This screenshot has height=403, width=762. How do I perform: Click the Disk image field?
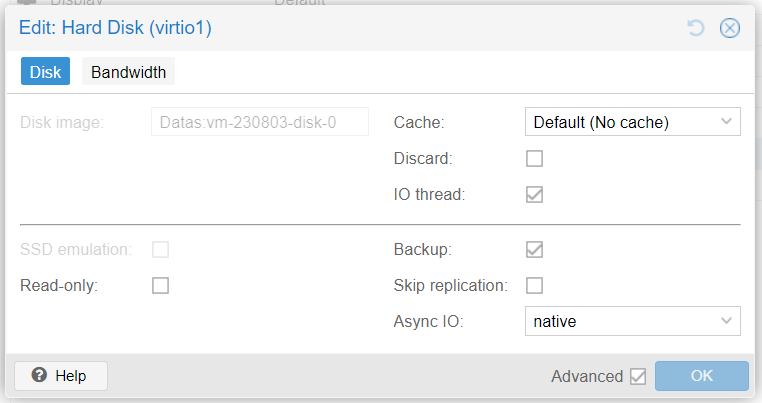(x=260, y=122)
